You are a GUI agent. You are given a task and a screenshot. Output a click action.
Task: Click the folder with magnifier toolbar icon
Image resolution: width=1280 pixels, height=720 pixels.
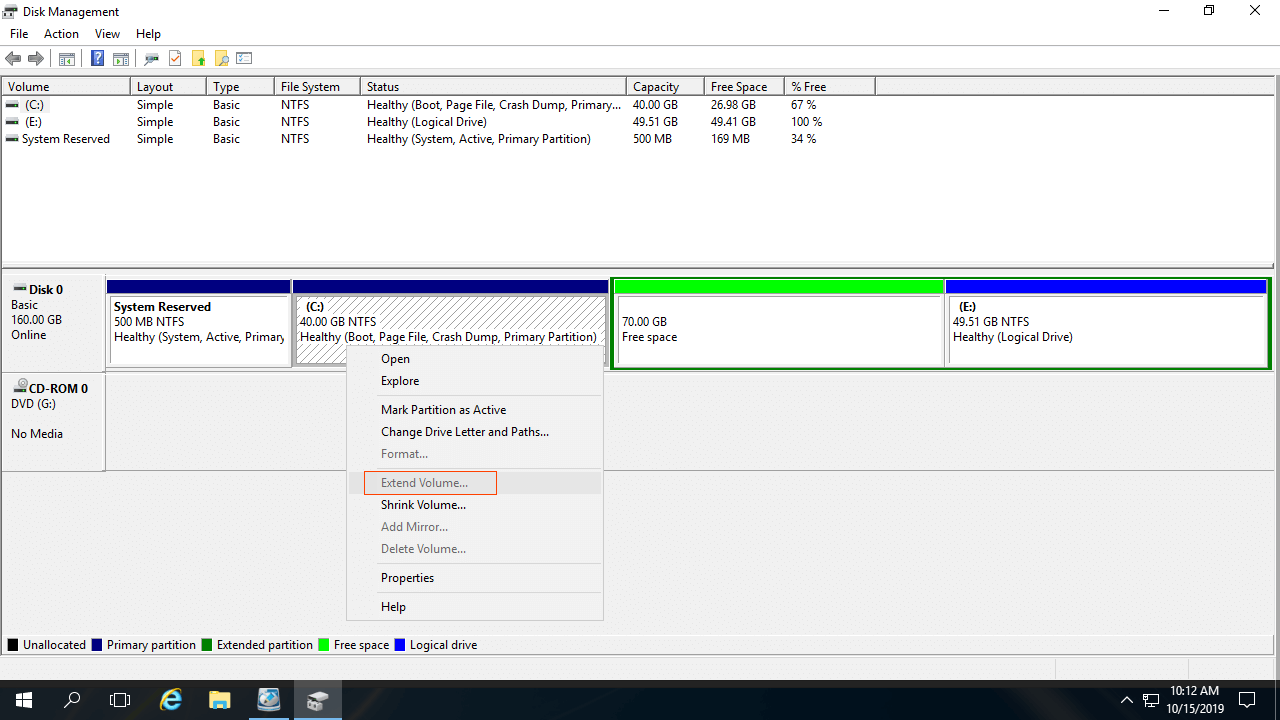tap(222, 59)
